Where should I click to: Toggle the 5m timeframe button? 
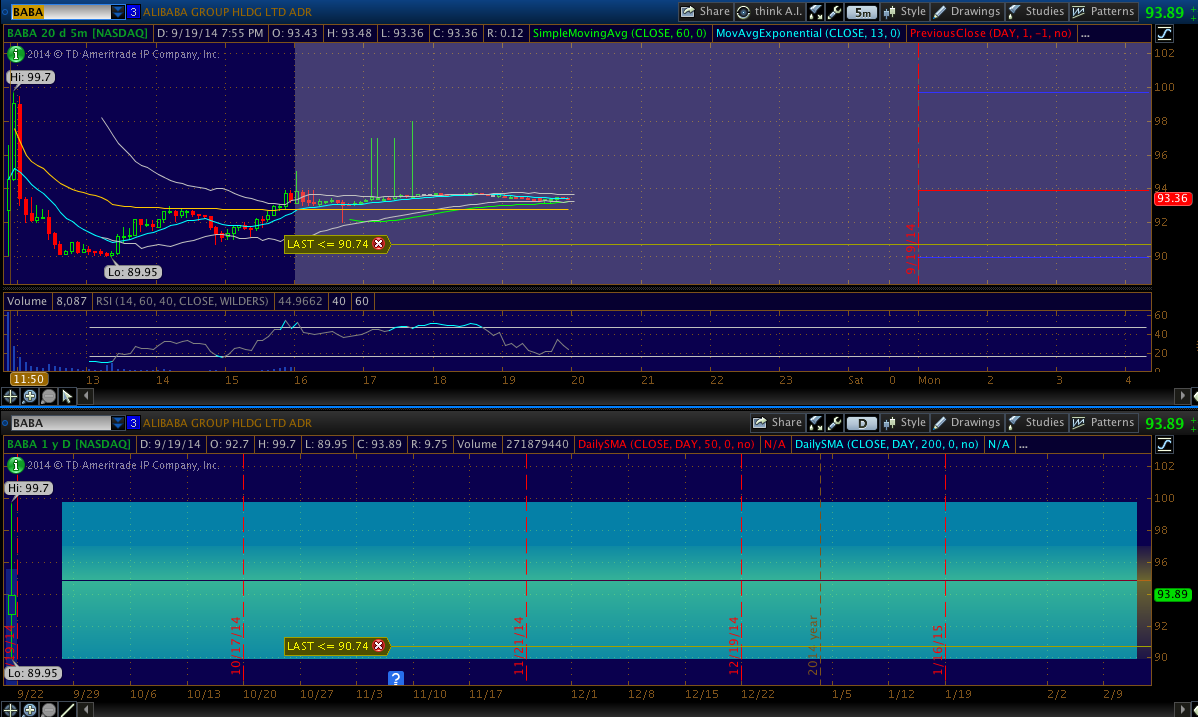pos(861,12)
